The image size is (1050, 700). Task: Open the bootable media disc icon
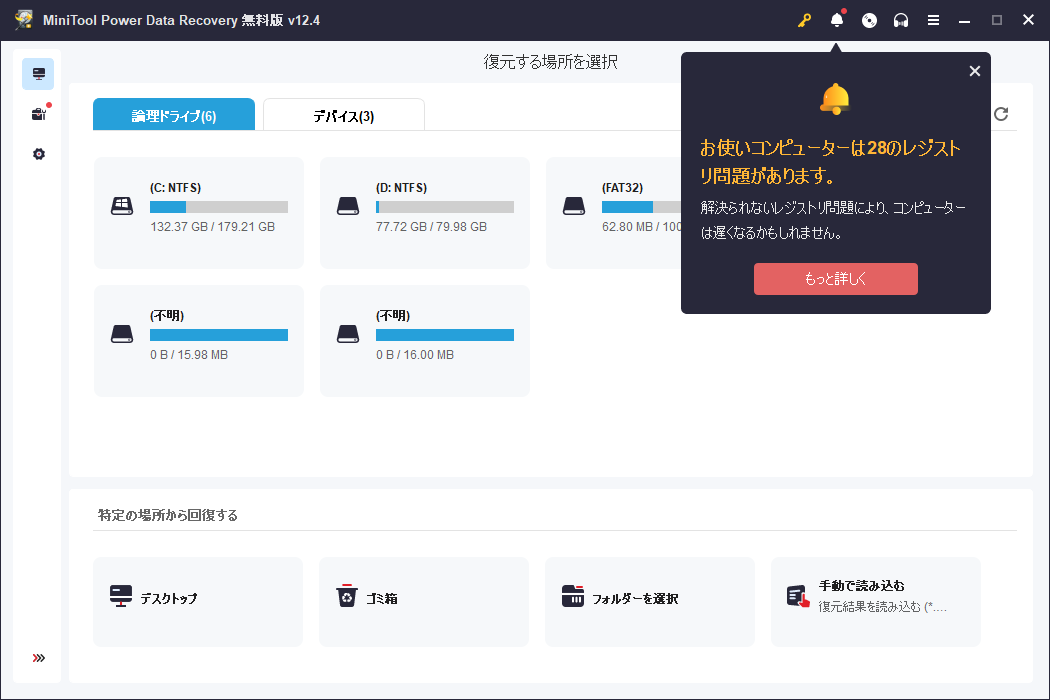click(869, 19)
